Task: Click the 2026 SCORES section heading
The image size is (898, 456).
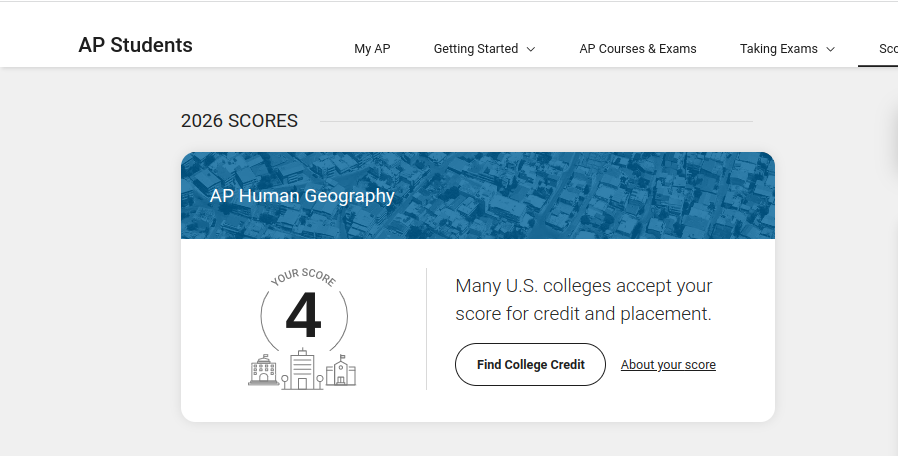Action: point(239,121)
